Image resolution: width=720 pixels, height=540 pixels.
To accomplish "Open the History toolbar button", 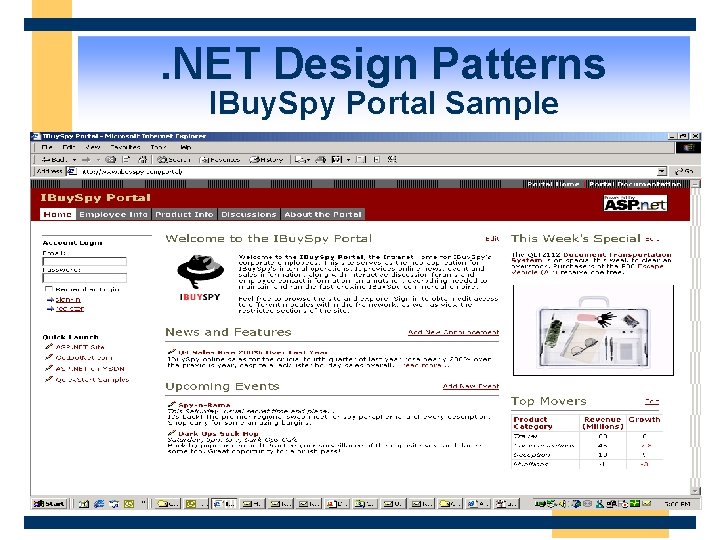I will [x=266, y=159].
